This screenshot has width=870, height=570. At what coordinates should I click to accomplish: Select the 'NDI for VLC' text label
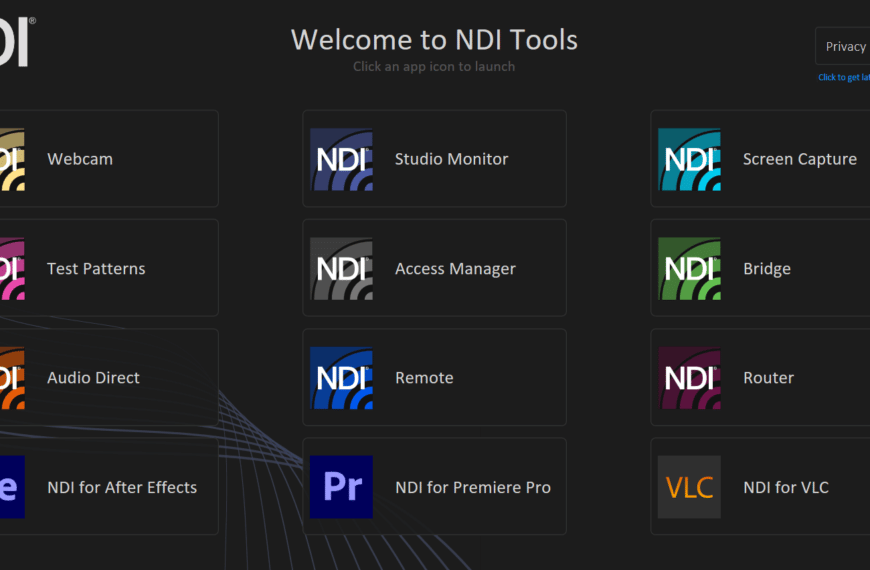[x=785, y=488]
